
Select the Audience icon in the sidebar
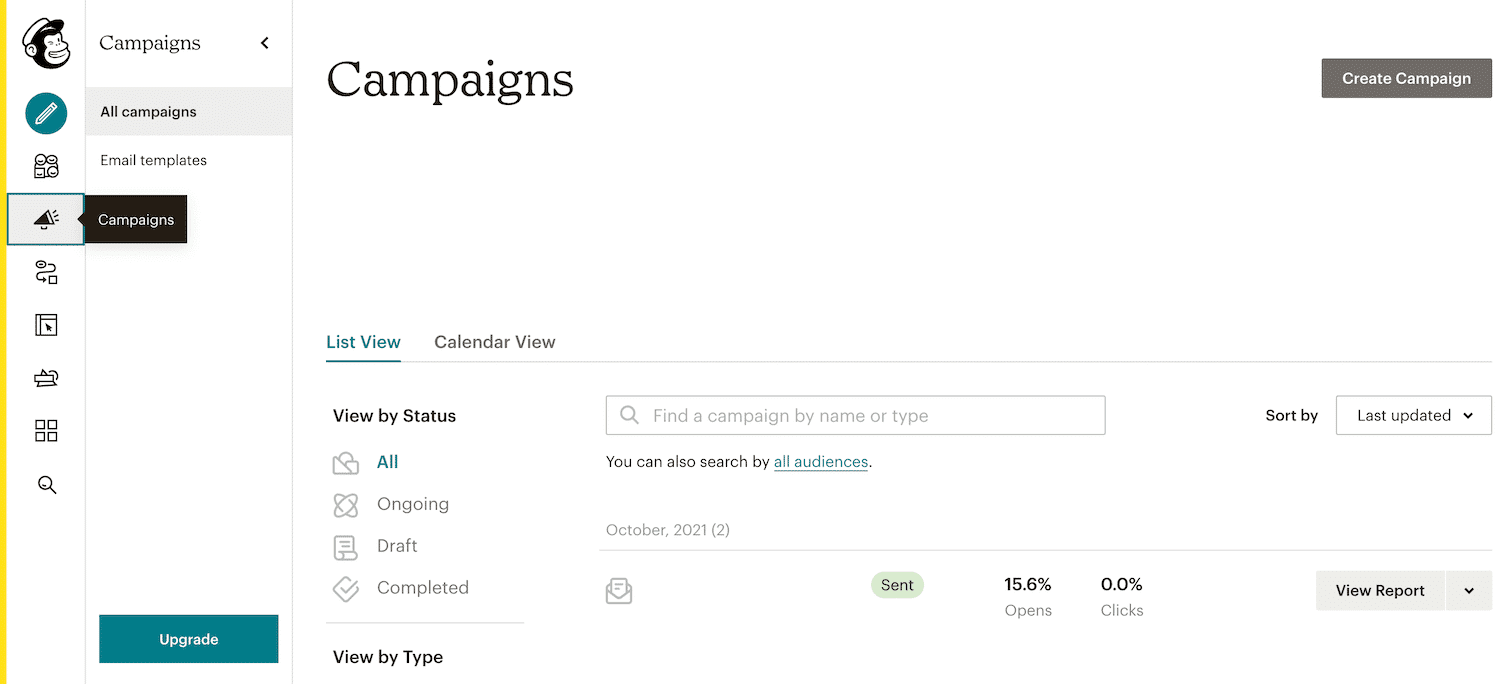click(46, 166)
